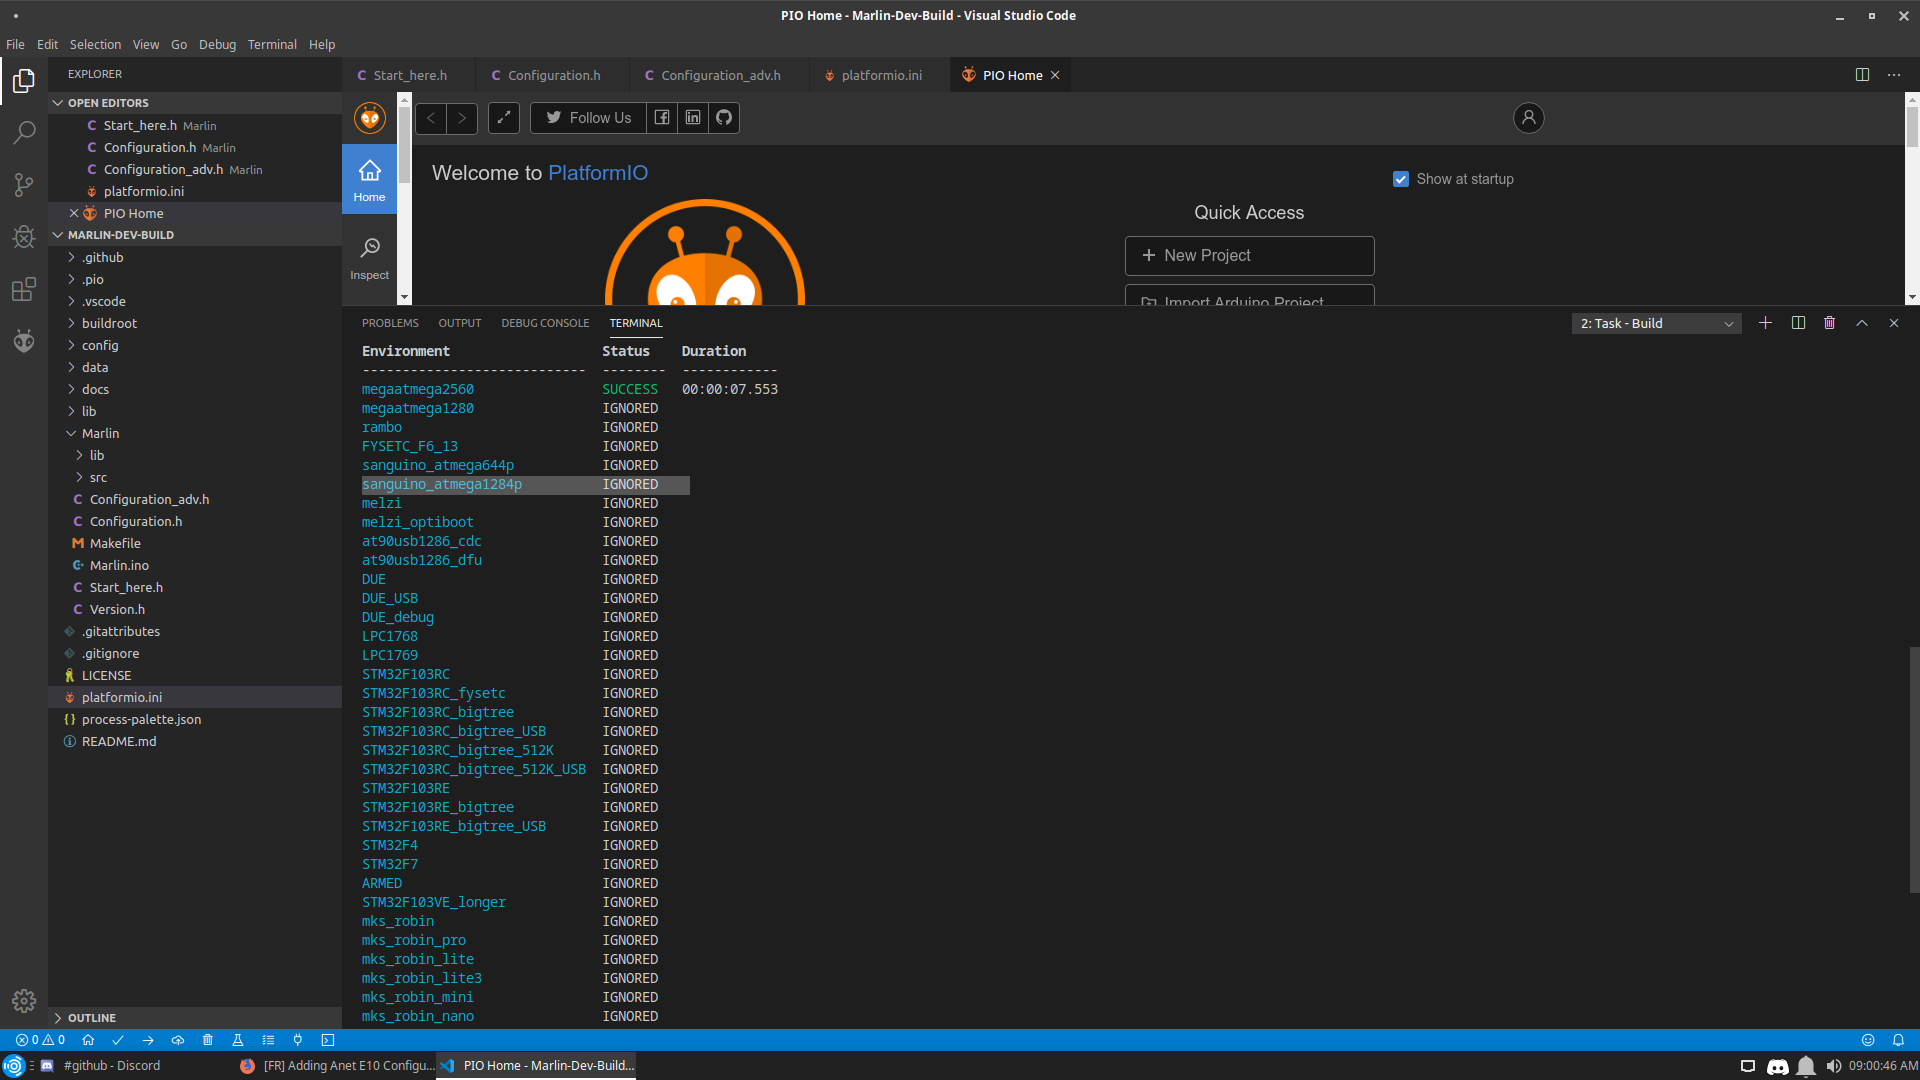The height and width of the screenshot is (1080, 1920).
Task: Open the terminal selector dropdown '2: Task - Build'
Action: tap(1656, 323)
